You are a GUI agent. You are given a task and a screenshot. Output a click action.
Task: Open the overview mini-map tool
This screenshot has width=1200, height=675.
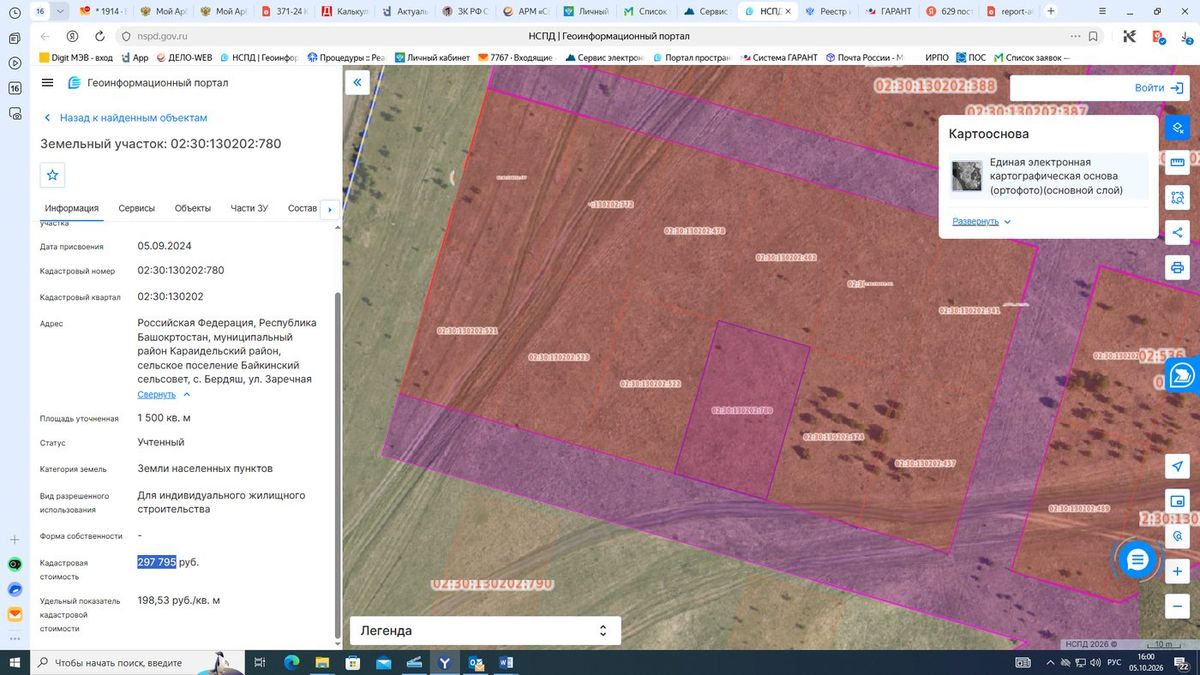pyautogui.click(x=1177, y=502)
